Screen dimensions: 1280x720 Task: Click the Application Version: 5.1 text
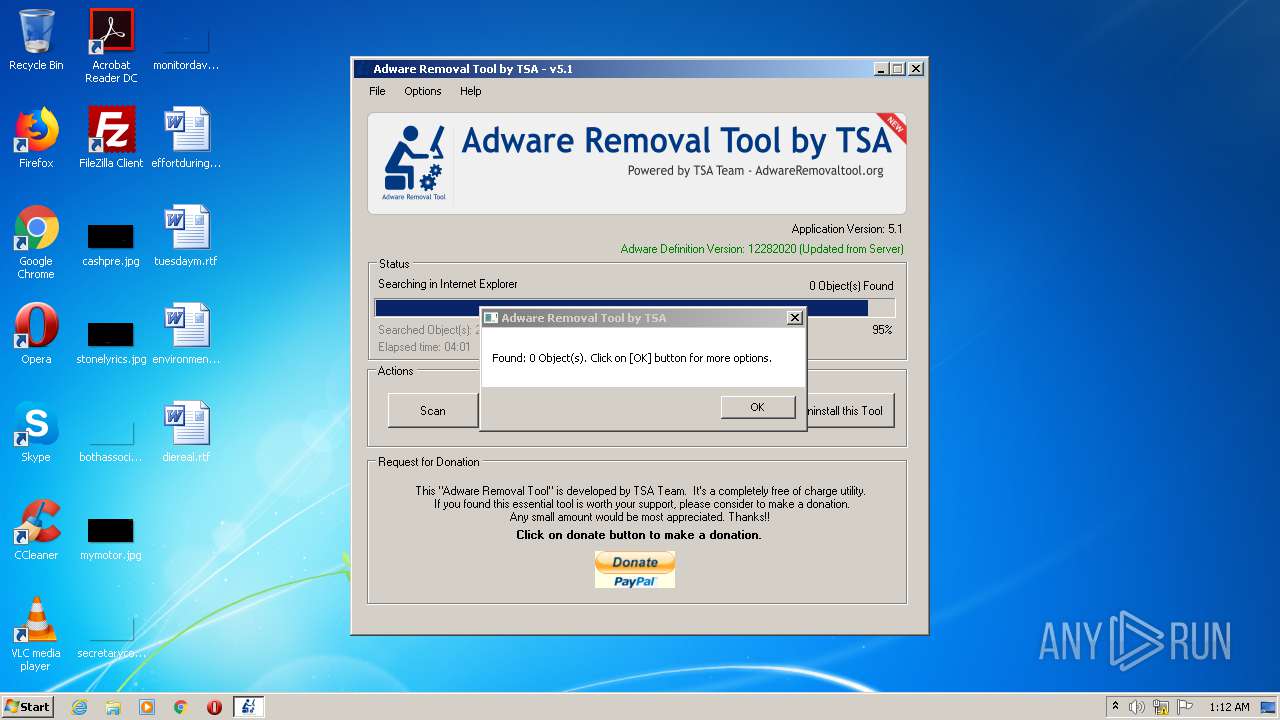846,229
